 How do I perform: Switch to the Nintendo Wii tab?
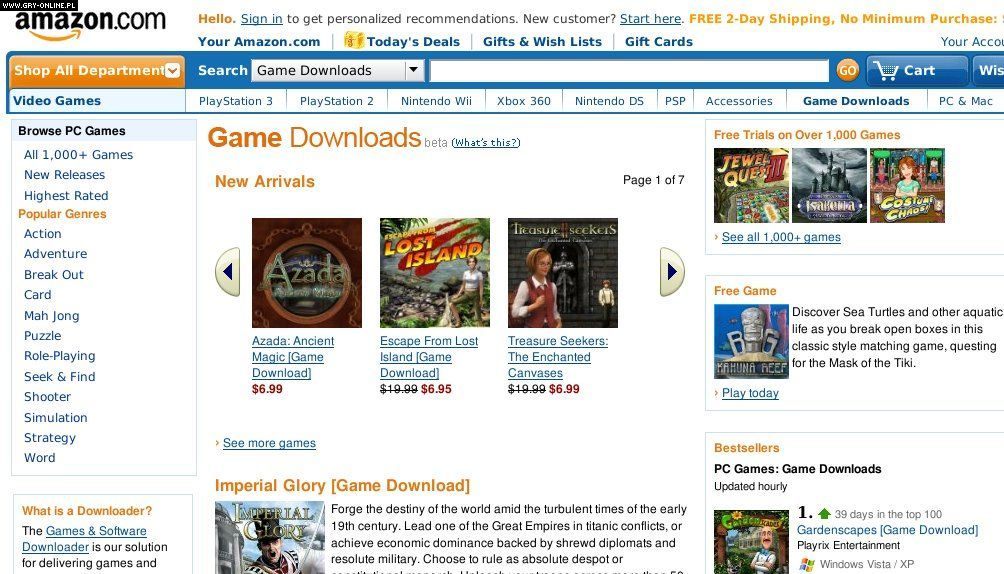pyautogui.click(x=436, y=101)
